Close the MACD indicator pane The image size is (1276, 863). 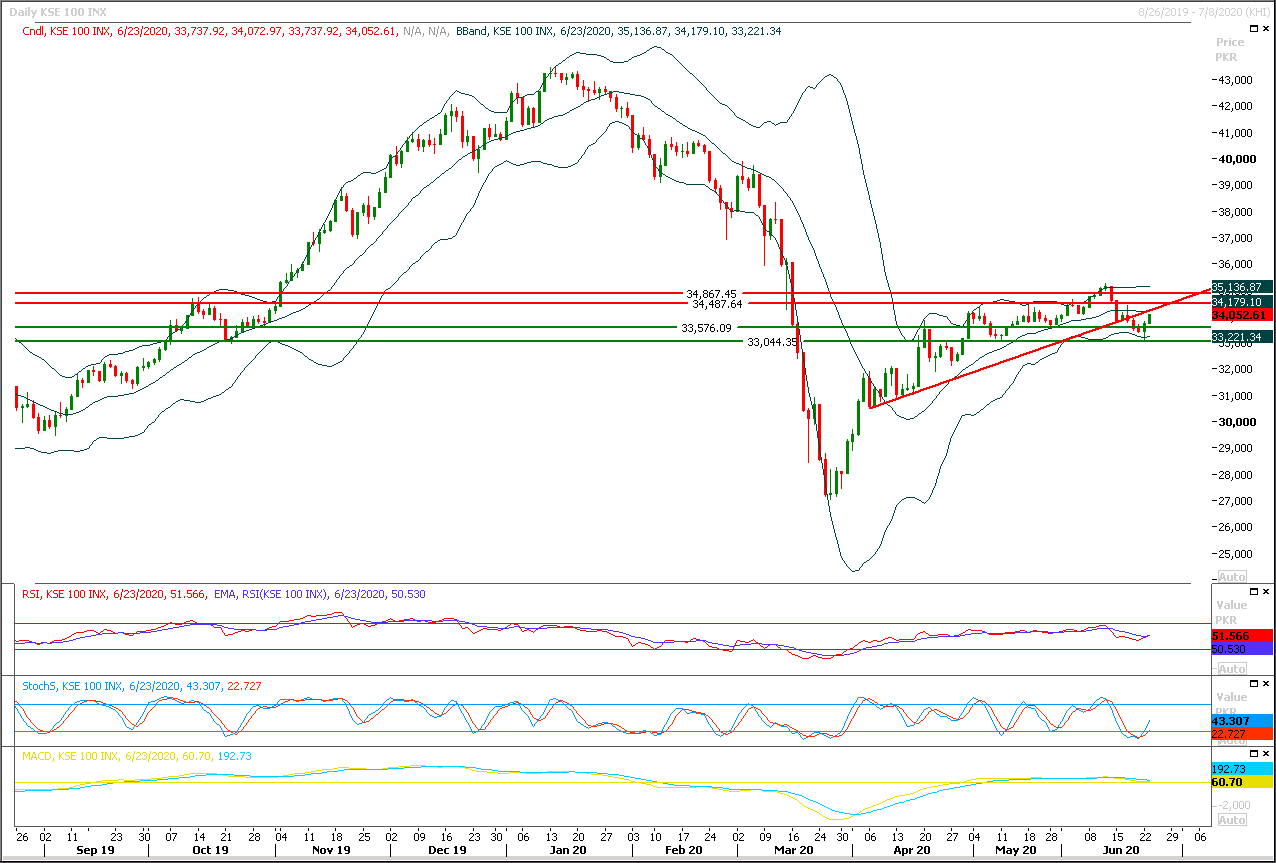(x=1268, y=756)
